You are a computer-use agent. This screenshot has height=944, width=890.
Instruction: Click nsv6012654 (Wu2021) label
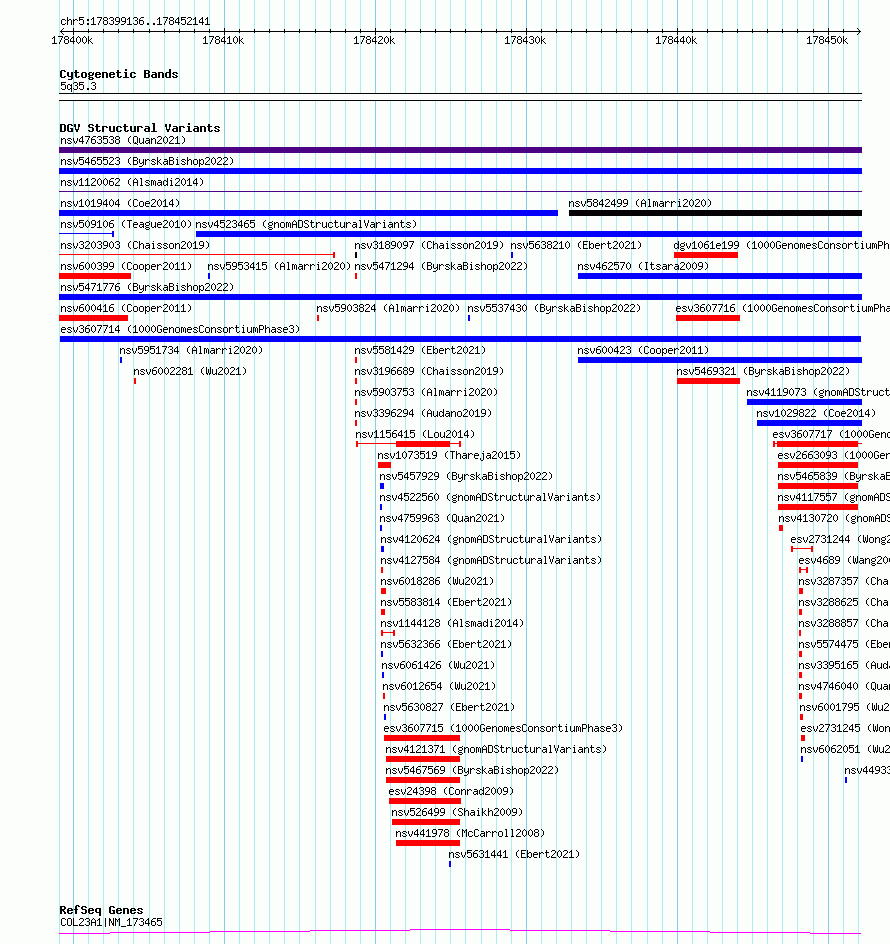click(440, 686)
